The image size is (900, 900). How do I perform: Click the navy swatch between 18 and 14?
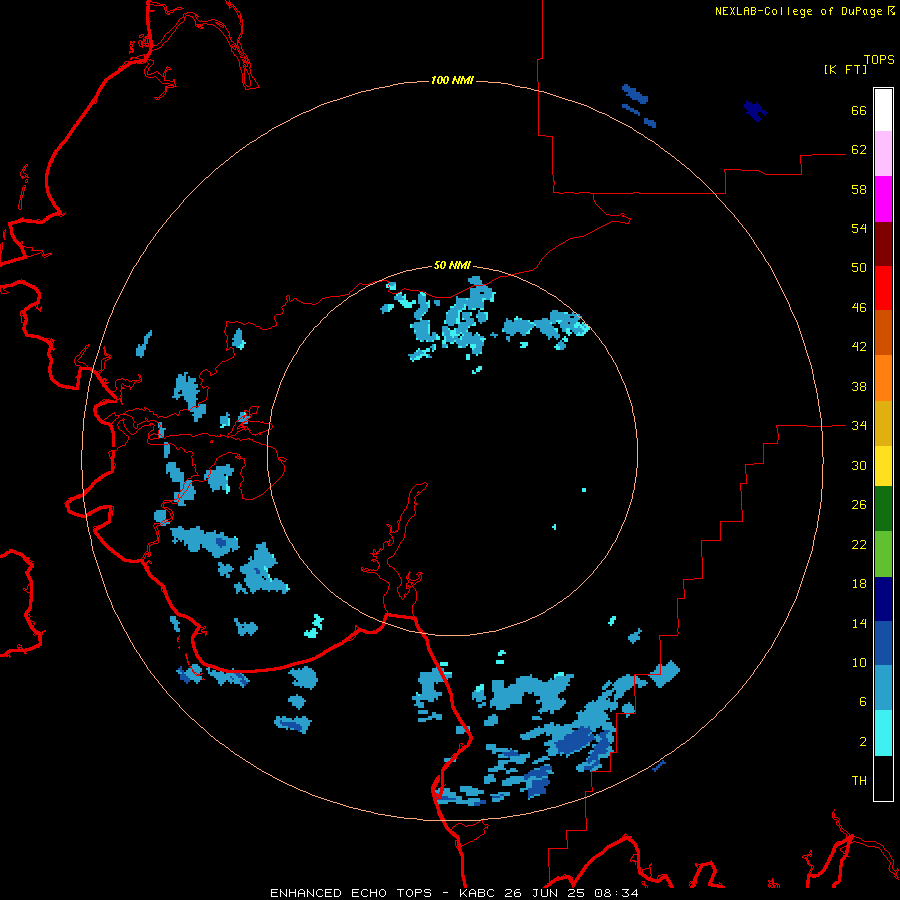pos(883,599)
